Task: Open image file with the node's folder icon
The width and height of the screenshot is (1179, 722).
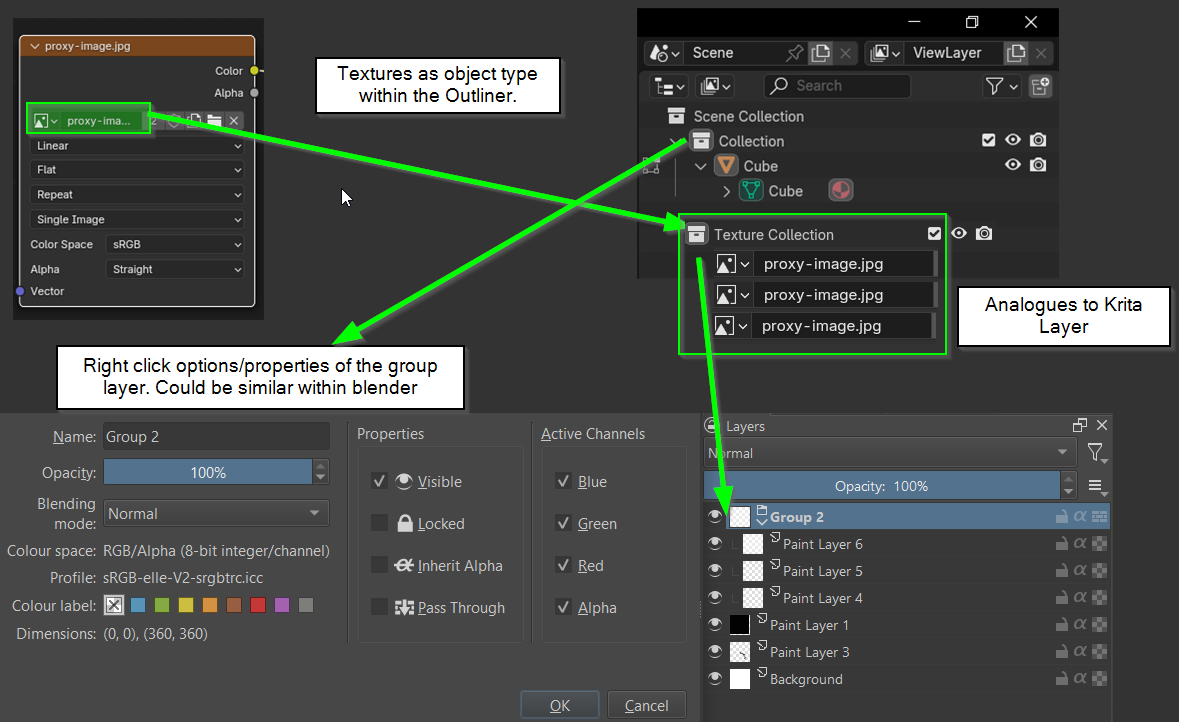Action: click(x=214, y=120)
